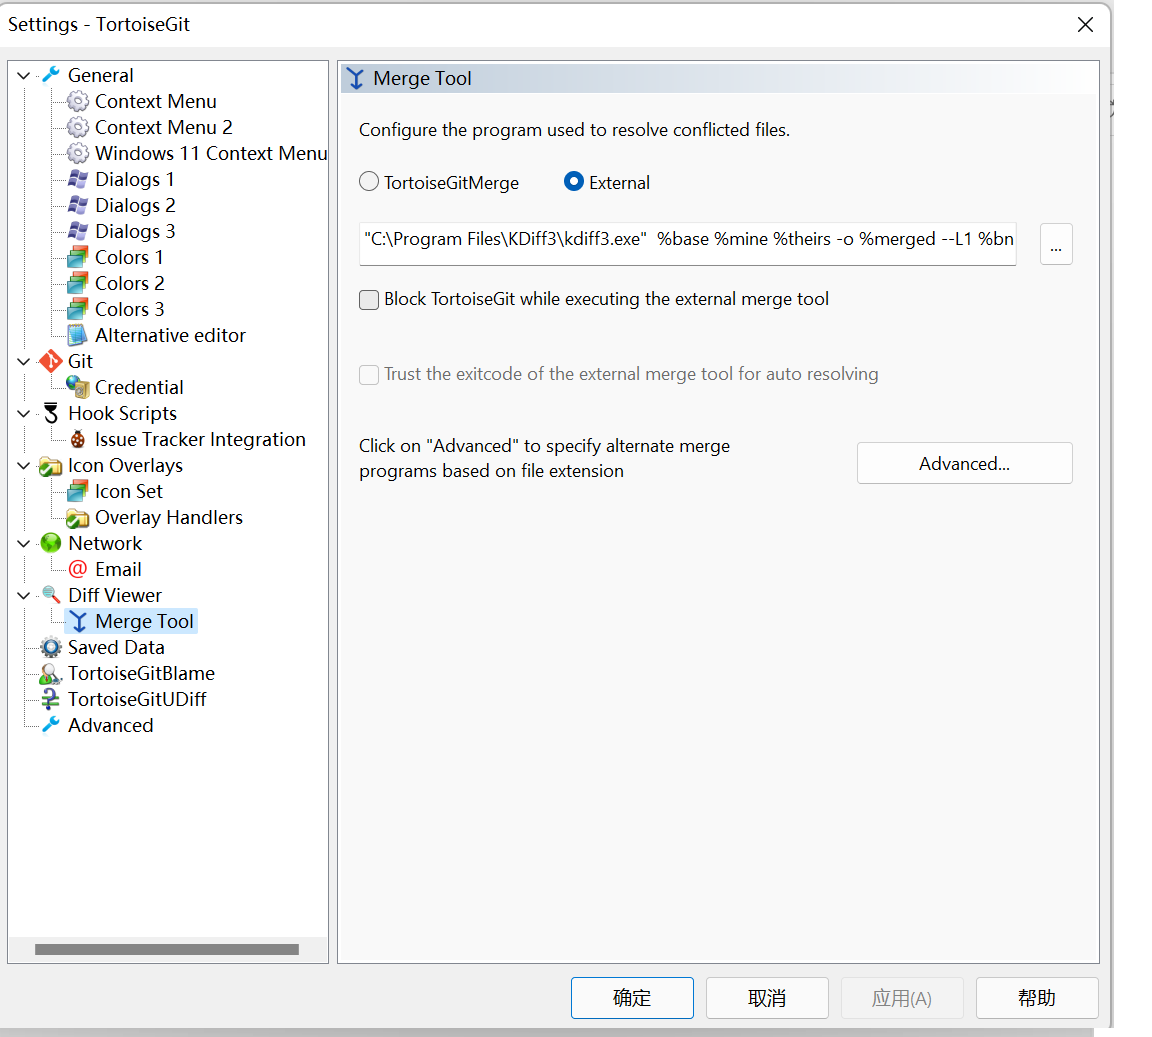Click the Advanced wrench icon in tree

(51, 725)
